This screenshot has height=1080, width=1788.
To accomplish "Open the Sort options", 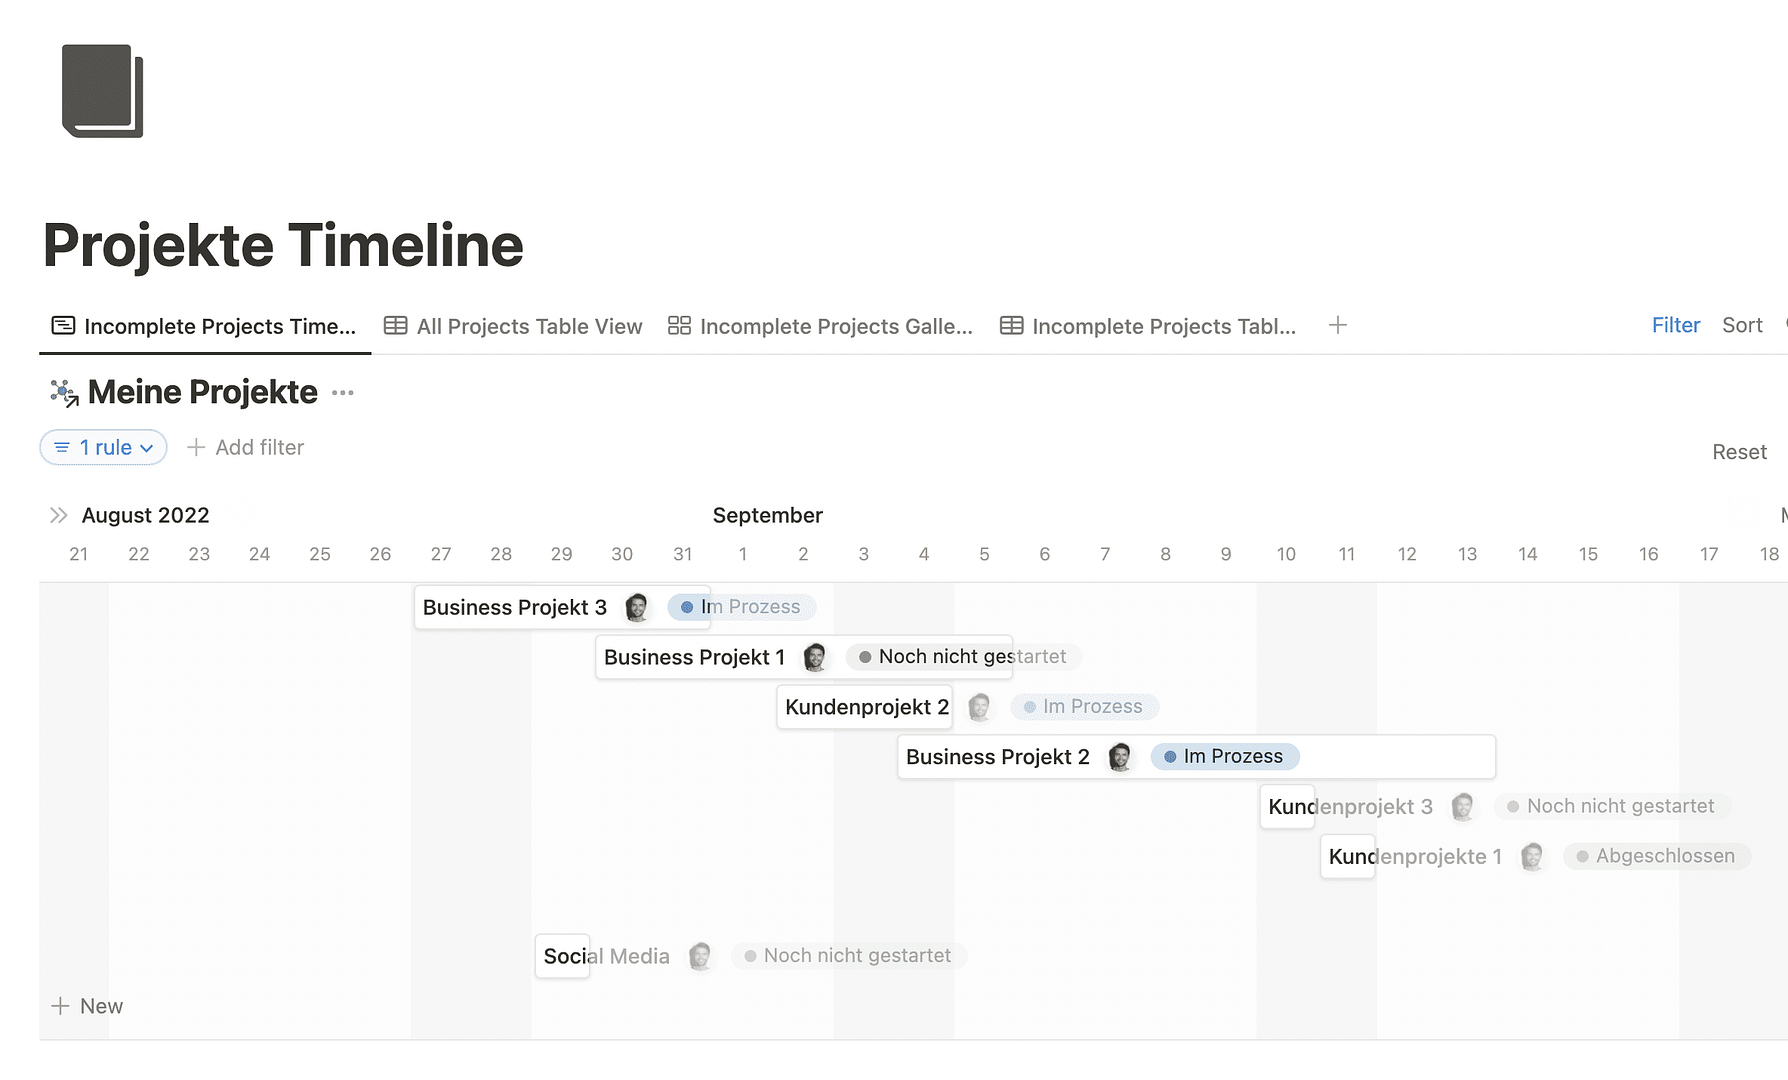I will coord(1741,325).
